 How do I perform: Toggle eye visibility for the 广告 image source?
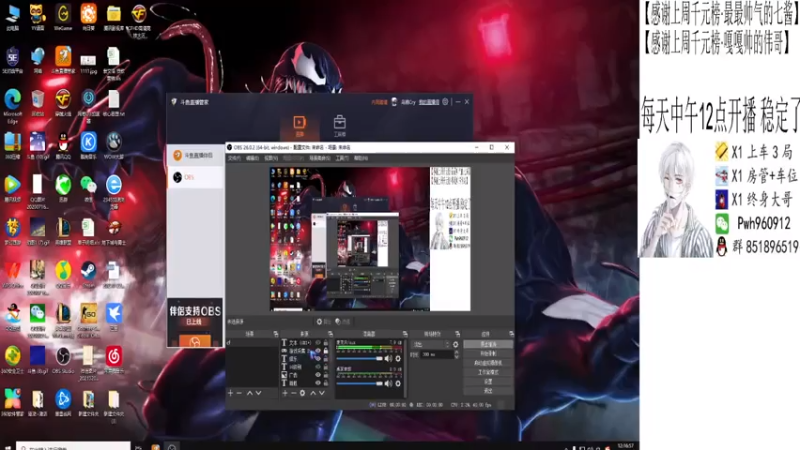pyautogui.click(x=318, y=375)
